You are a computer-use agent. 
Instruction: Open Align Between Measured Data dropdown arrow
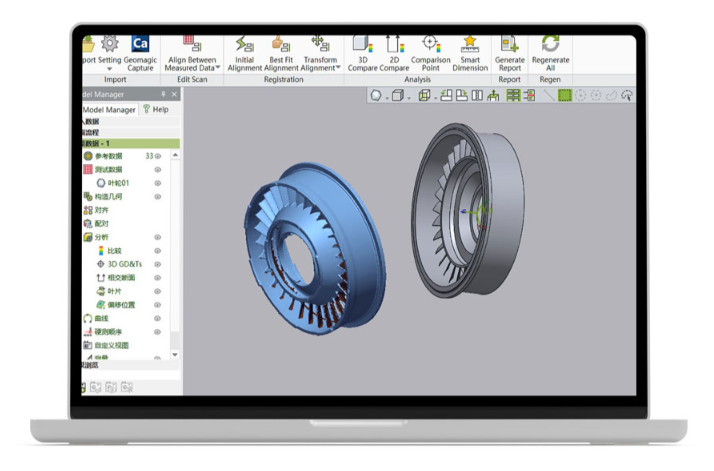pos(218,68)
